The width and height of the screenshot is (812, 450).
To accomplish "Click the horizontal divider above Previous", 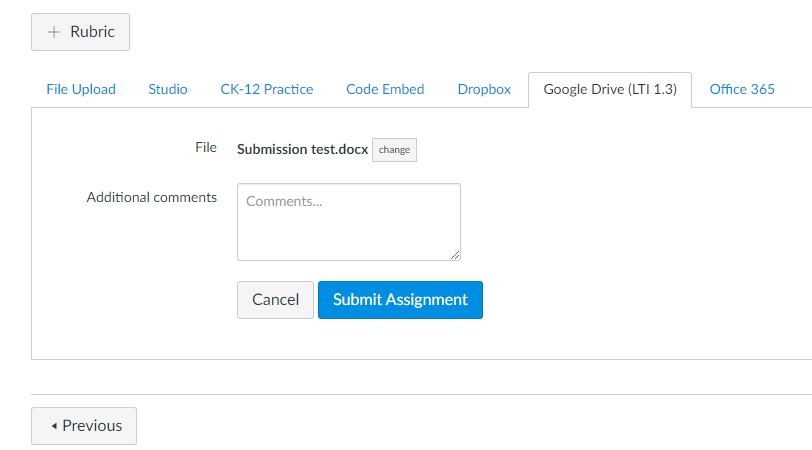I will [421, 394].
